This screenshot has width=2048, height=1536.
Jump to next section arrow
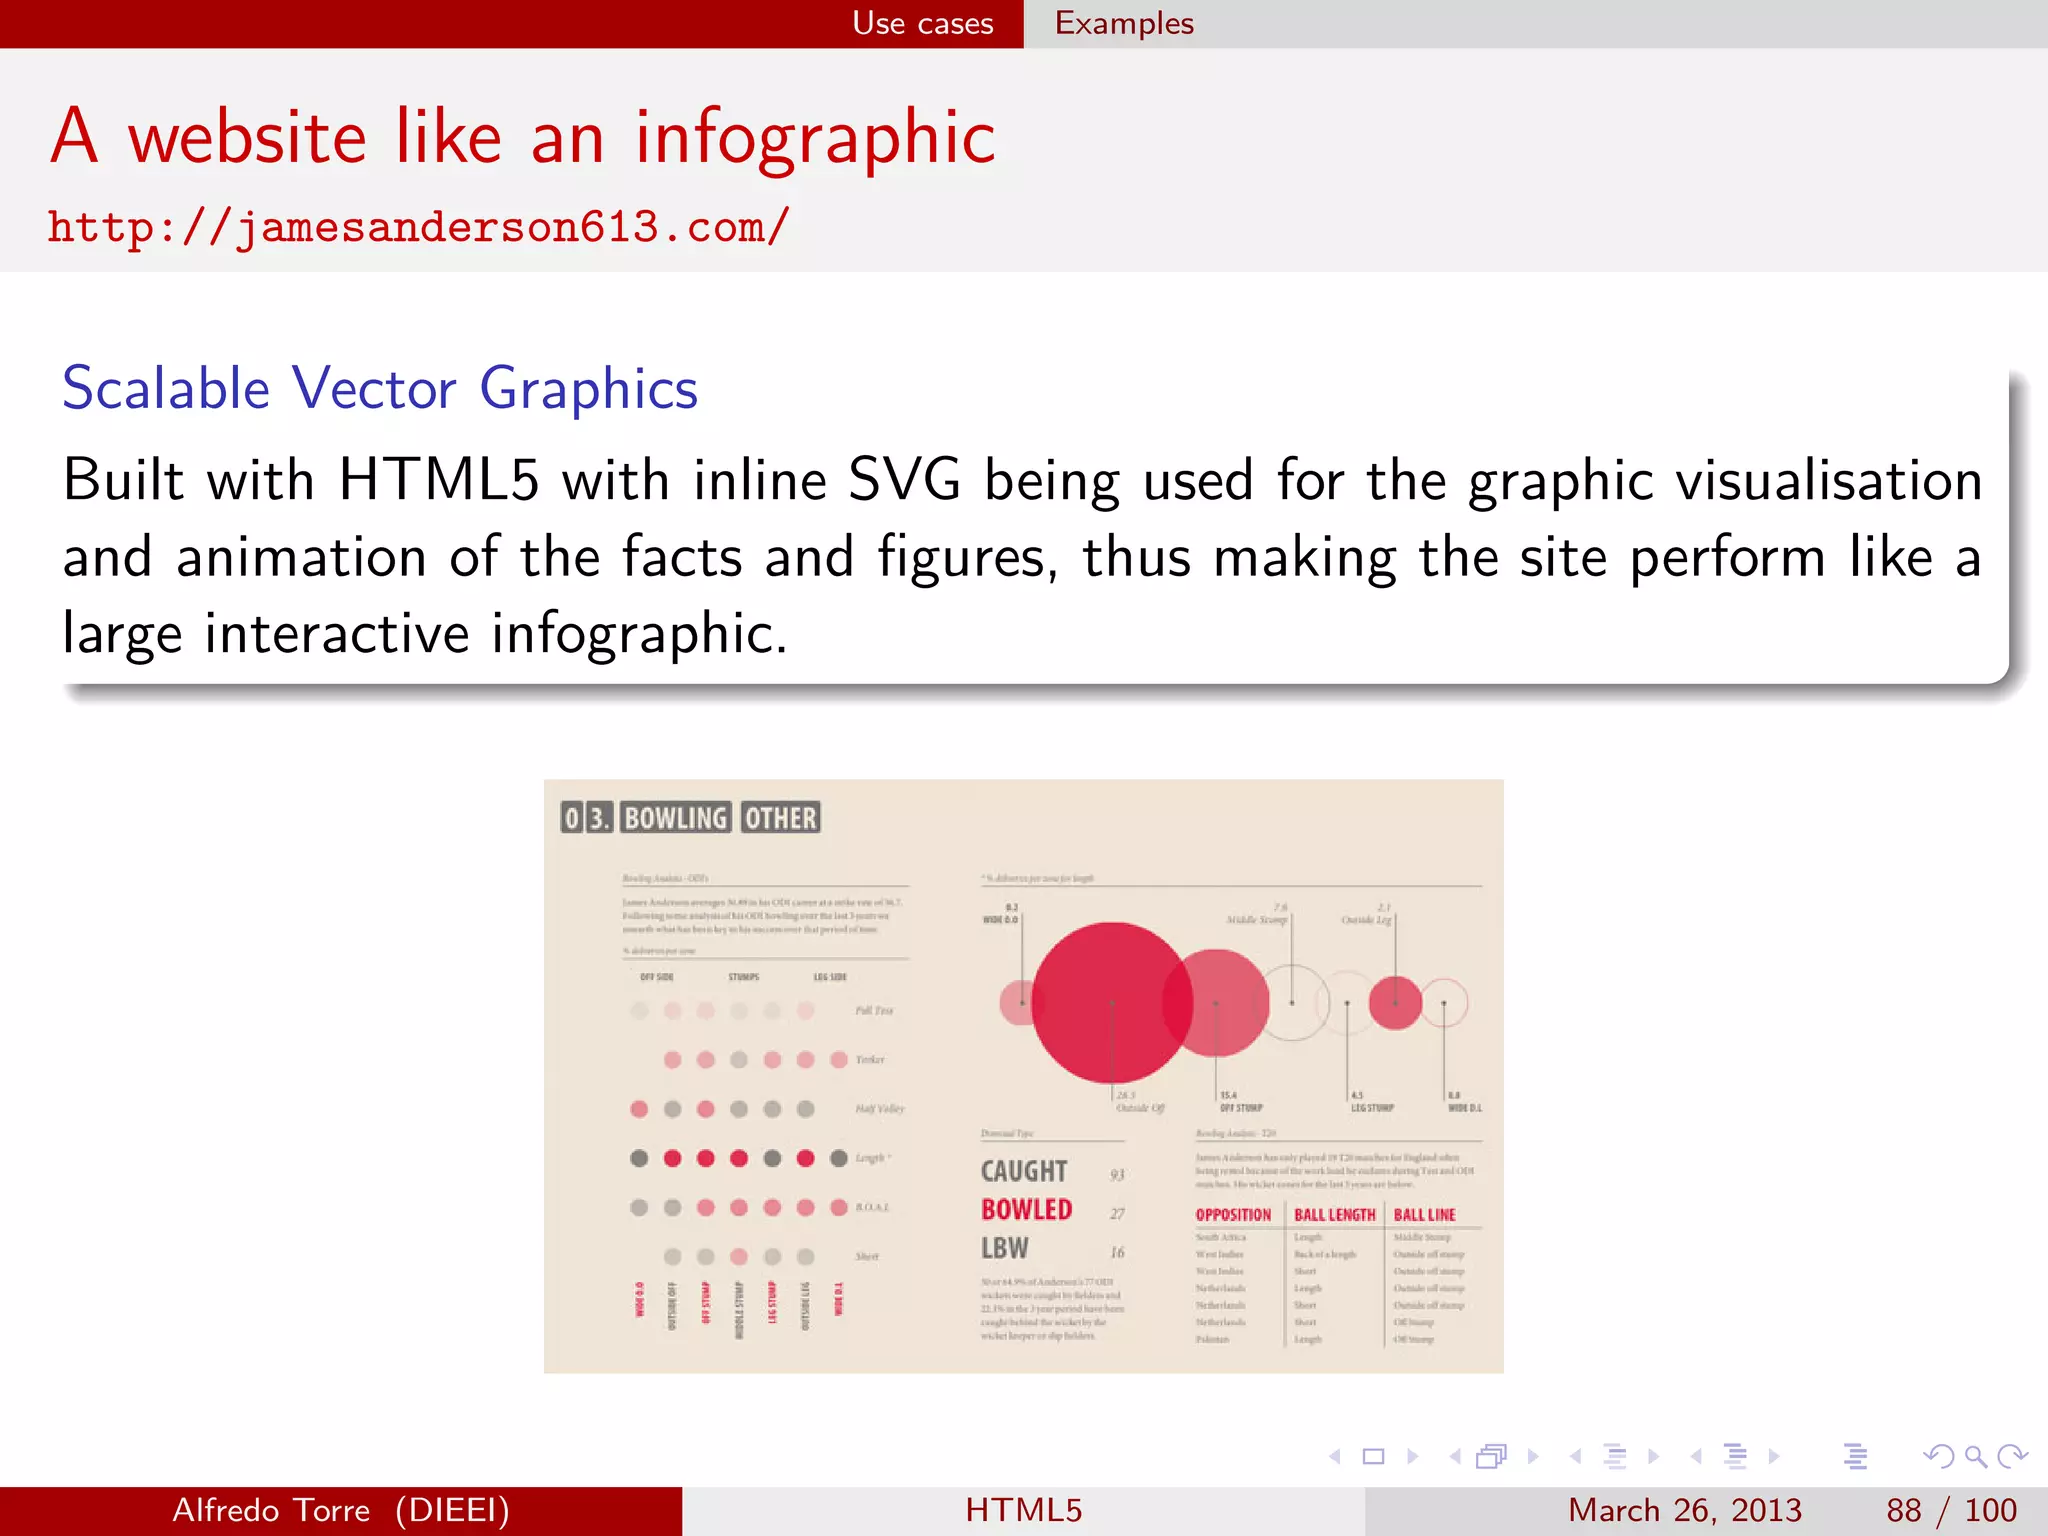1774,1456
